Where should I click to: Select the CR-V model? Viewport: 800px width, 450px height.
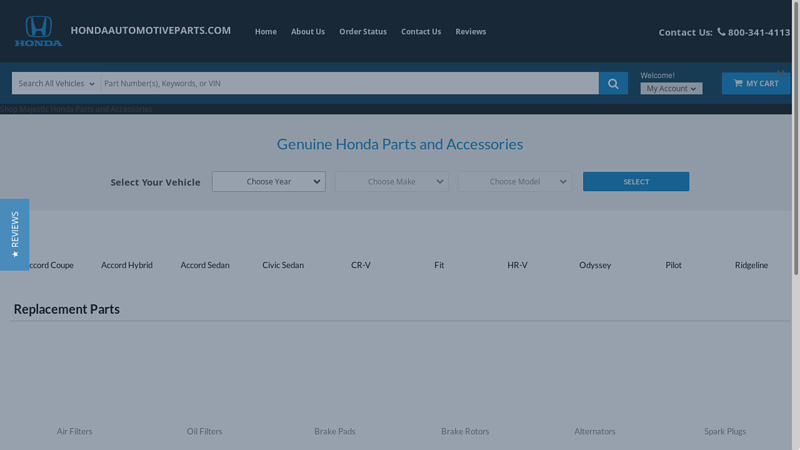coord(361,265)
